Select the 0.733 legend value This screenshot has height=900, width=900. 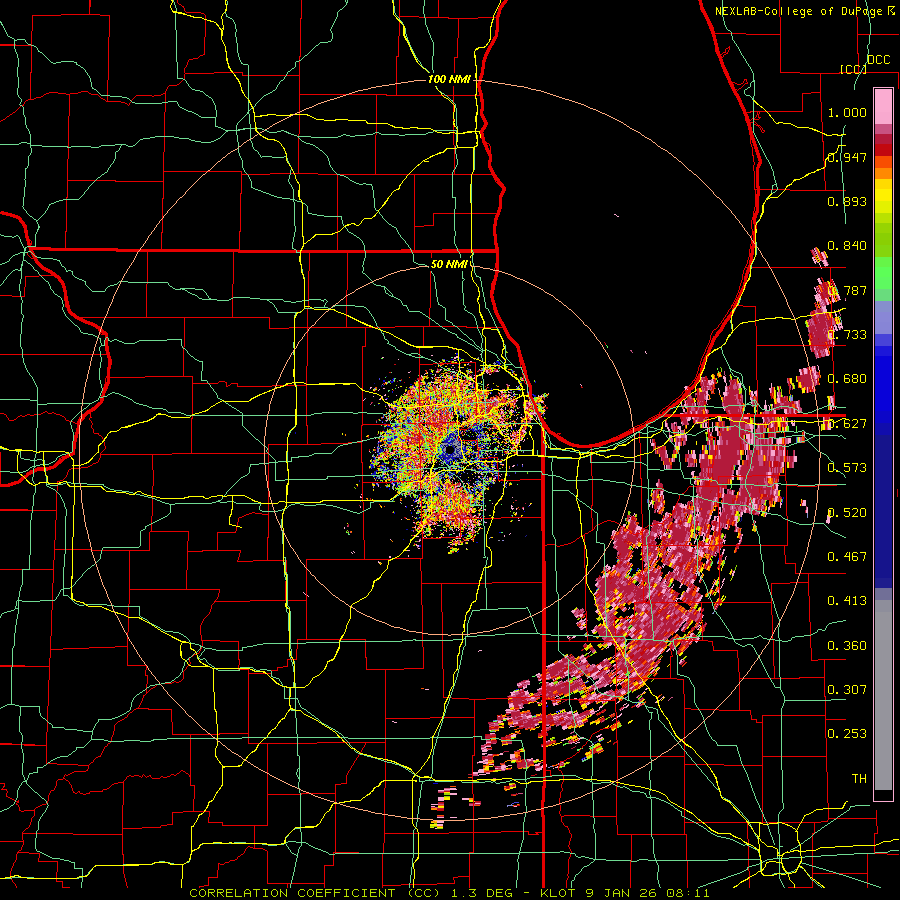click(849, 335)
